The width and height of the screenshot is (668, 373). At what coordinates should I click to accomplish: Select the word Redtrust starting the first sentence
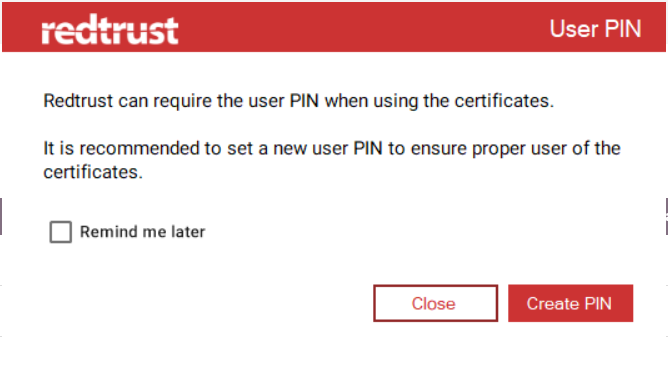(78, 101)
